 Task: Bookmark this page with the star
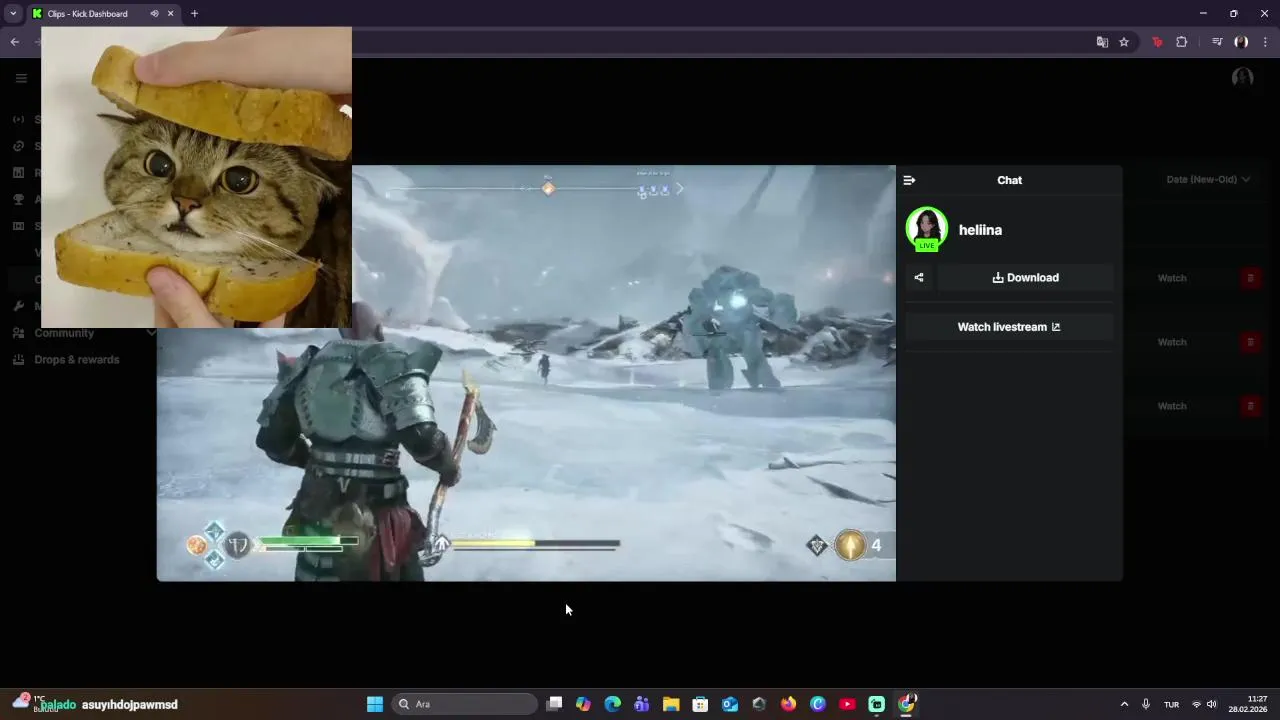tap(1124, 42)
